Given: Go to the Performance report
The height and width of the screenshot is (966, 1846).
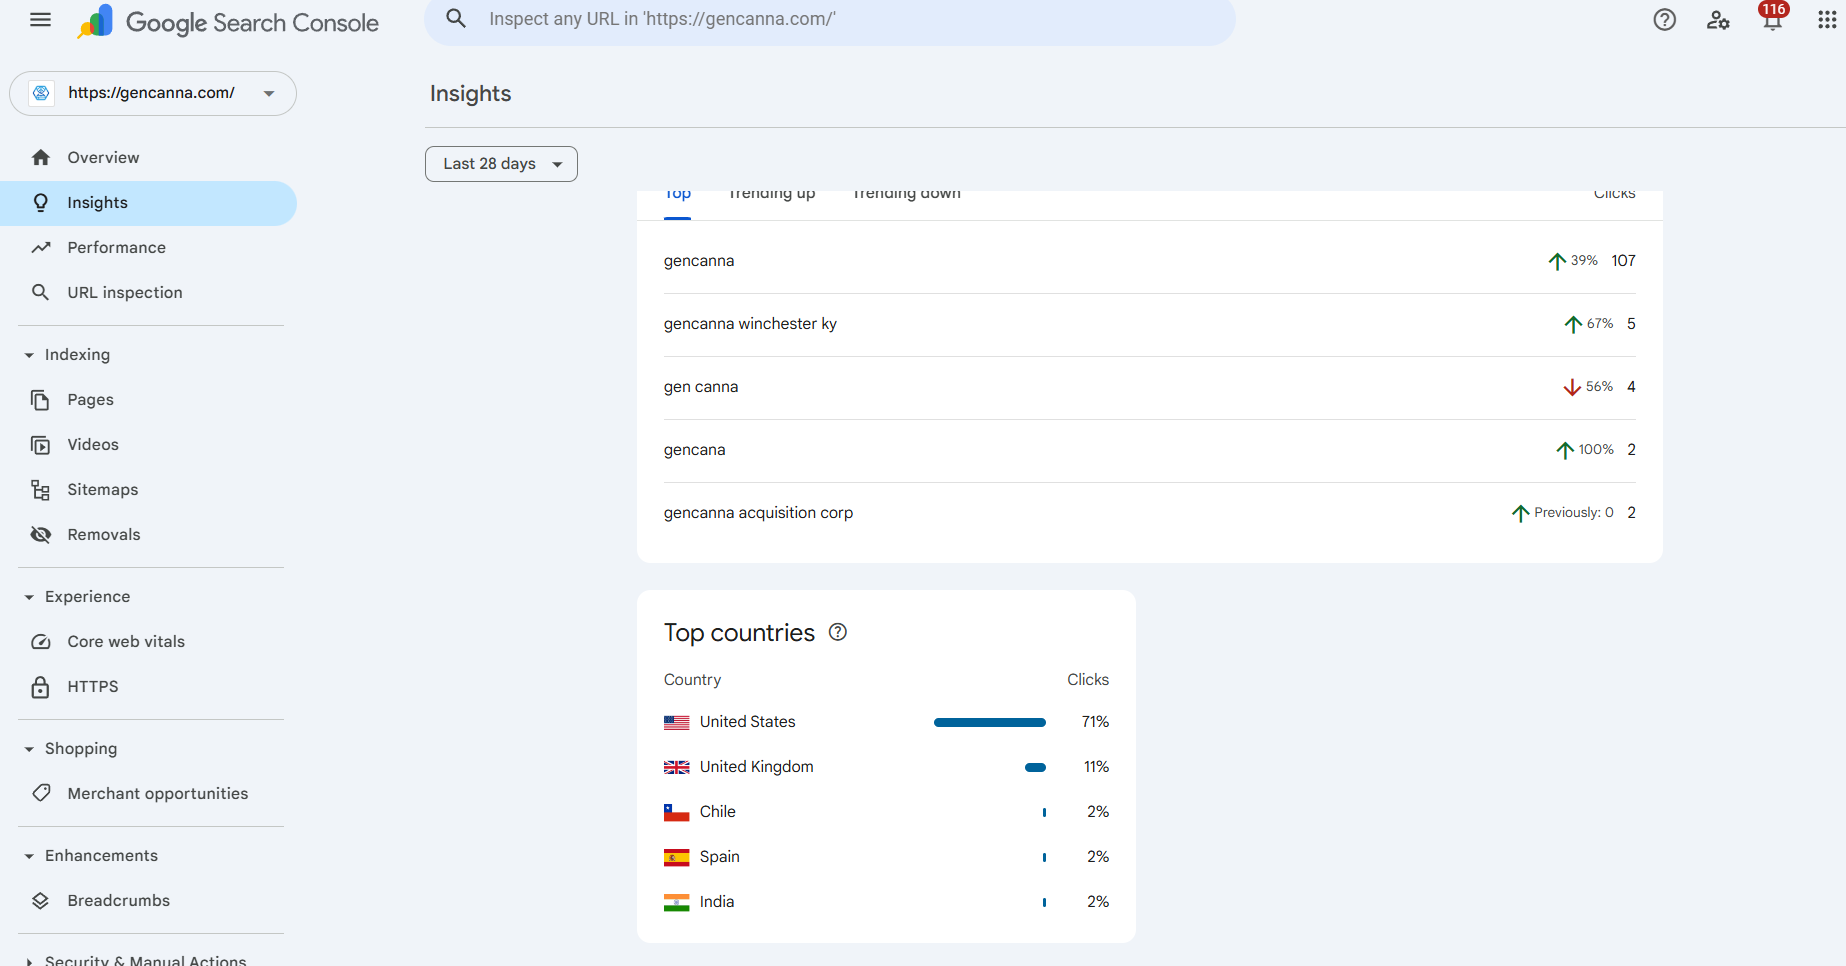Looking at the screenshot, I should pyautogui.click(x=116, y=248).
